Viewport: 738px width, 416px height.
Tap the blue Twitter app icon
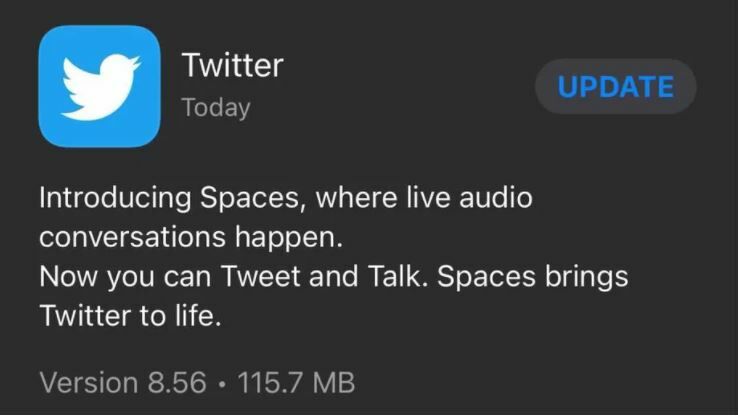click(99, 86)
